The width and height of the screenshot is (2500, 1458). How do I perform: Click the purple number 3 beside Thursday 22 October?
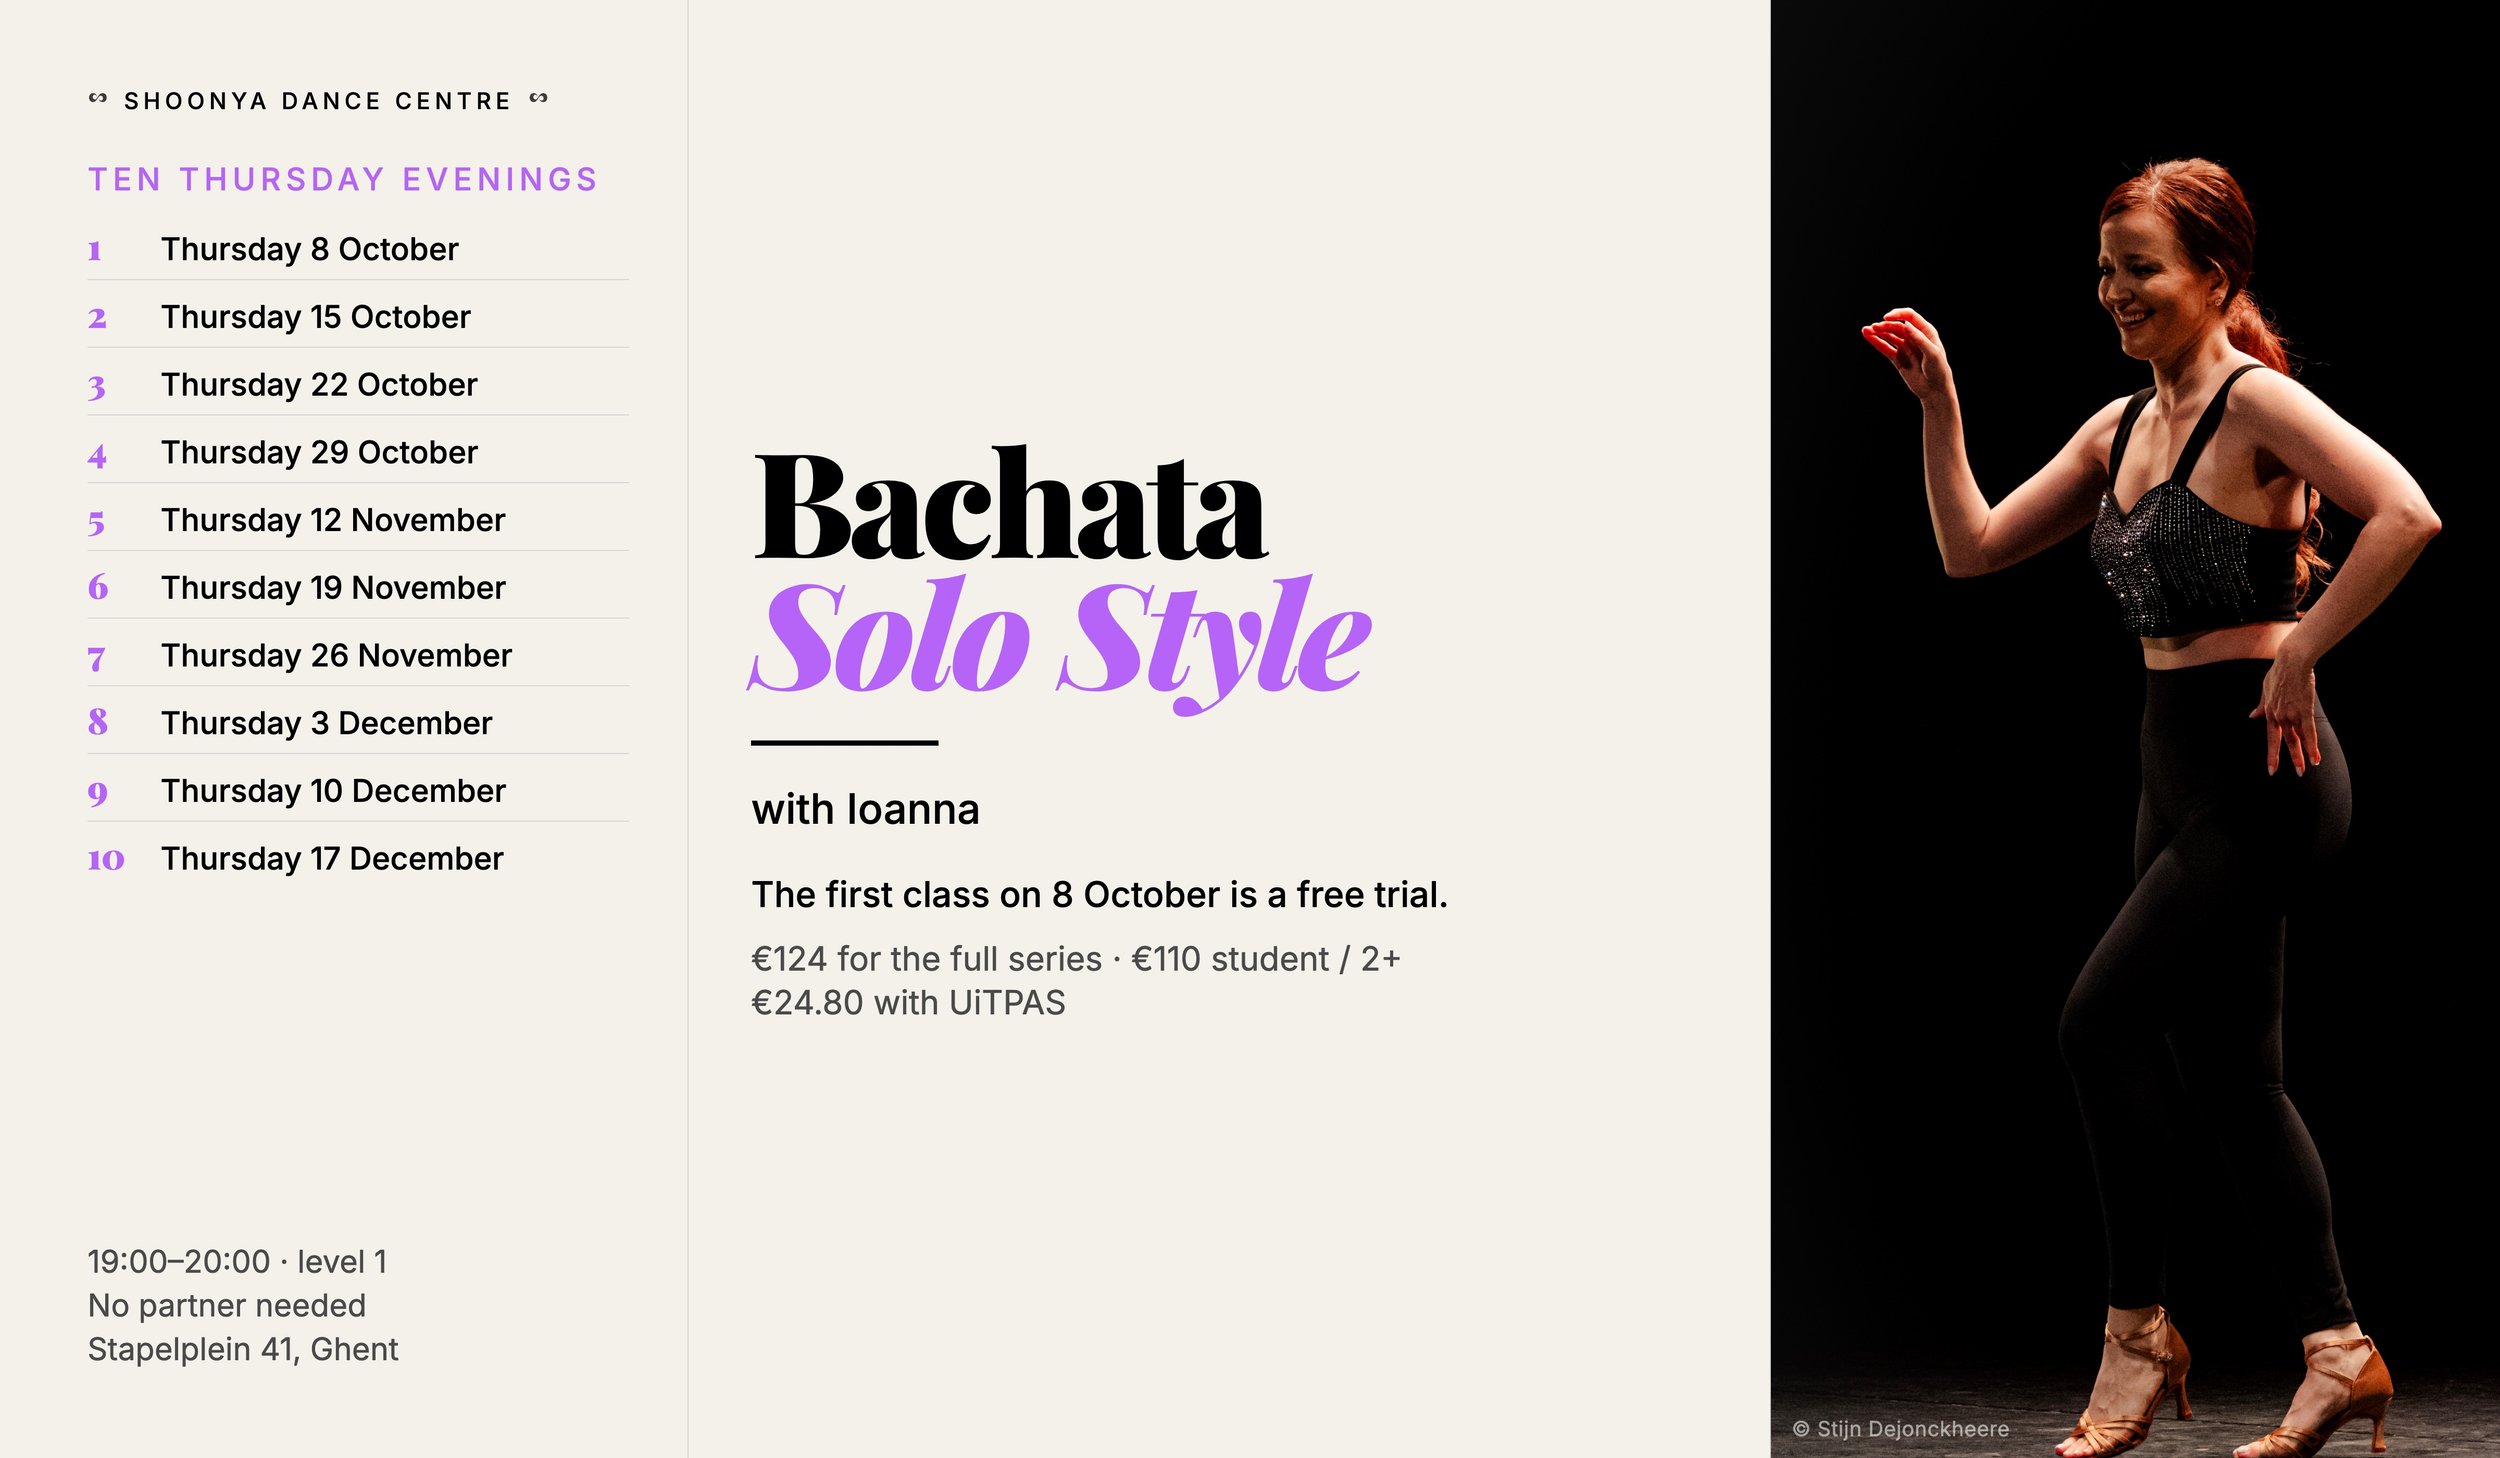[96, 387]
